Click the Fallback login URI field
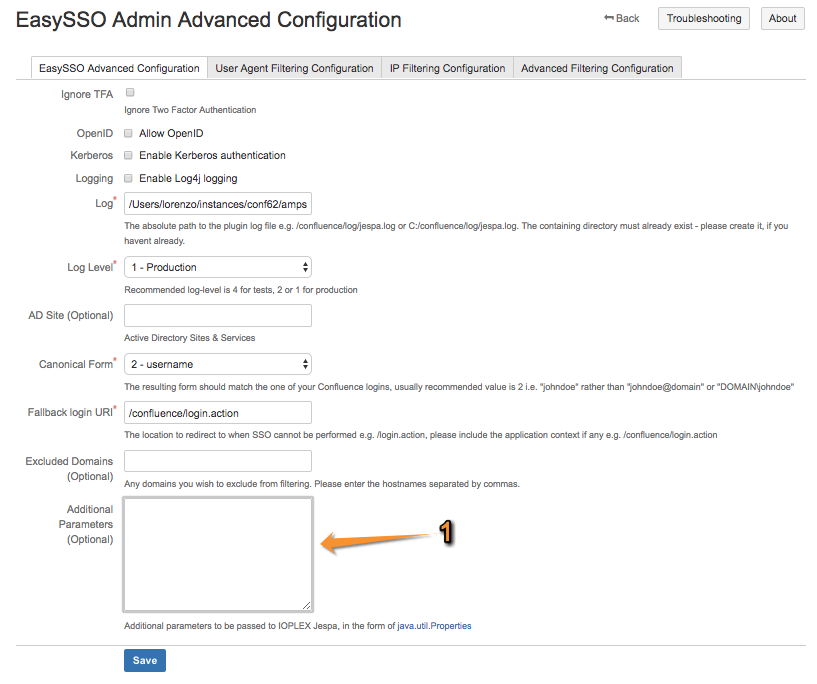 pyautogui.click(x=217, y=412)
